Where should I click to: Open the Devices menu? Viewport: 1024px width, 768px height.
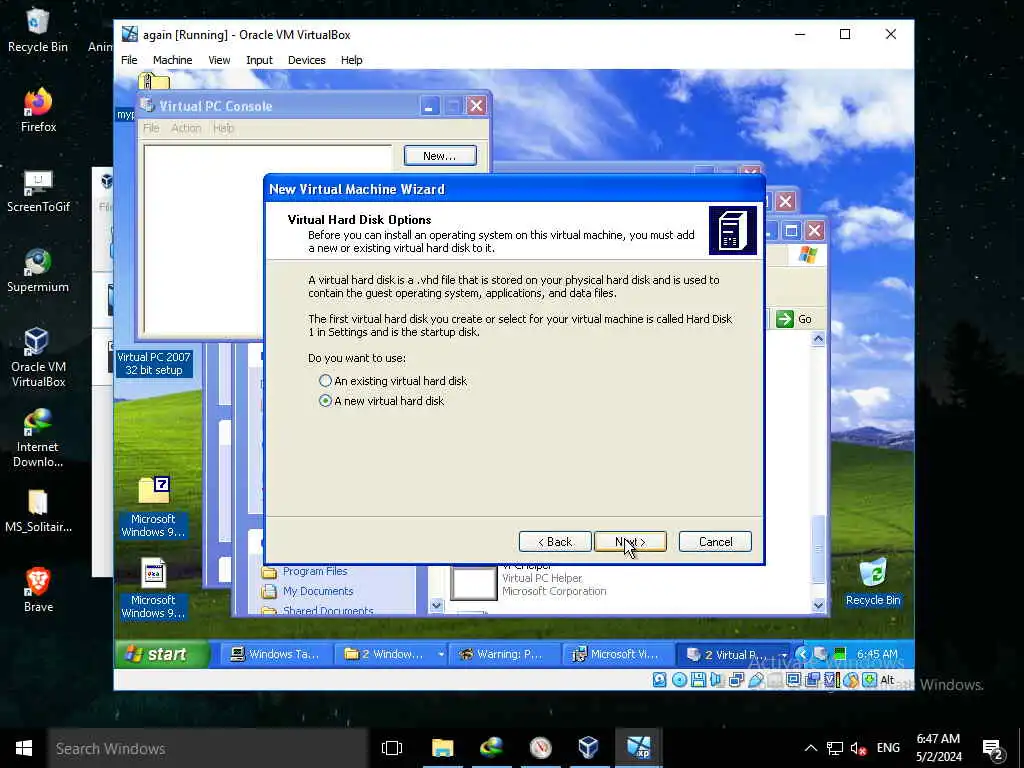point(306,60)
